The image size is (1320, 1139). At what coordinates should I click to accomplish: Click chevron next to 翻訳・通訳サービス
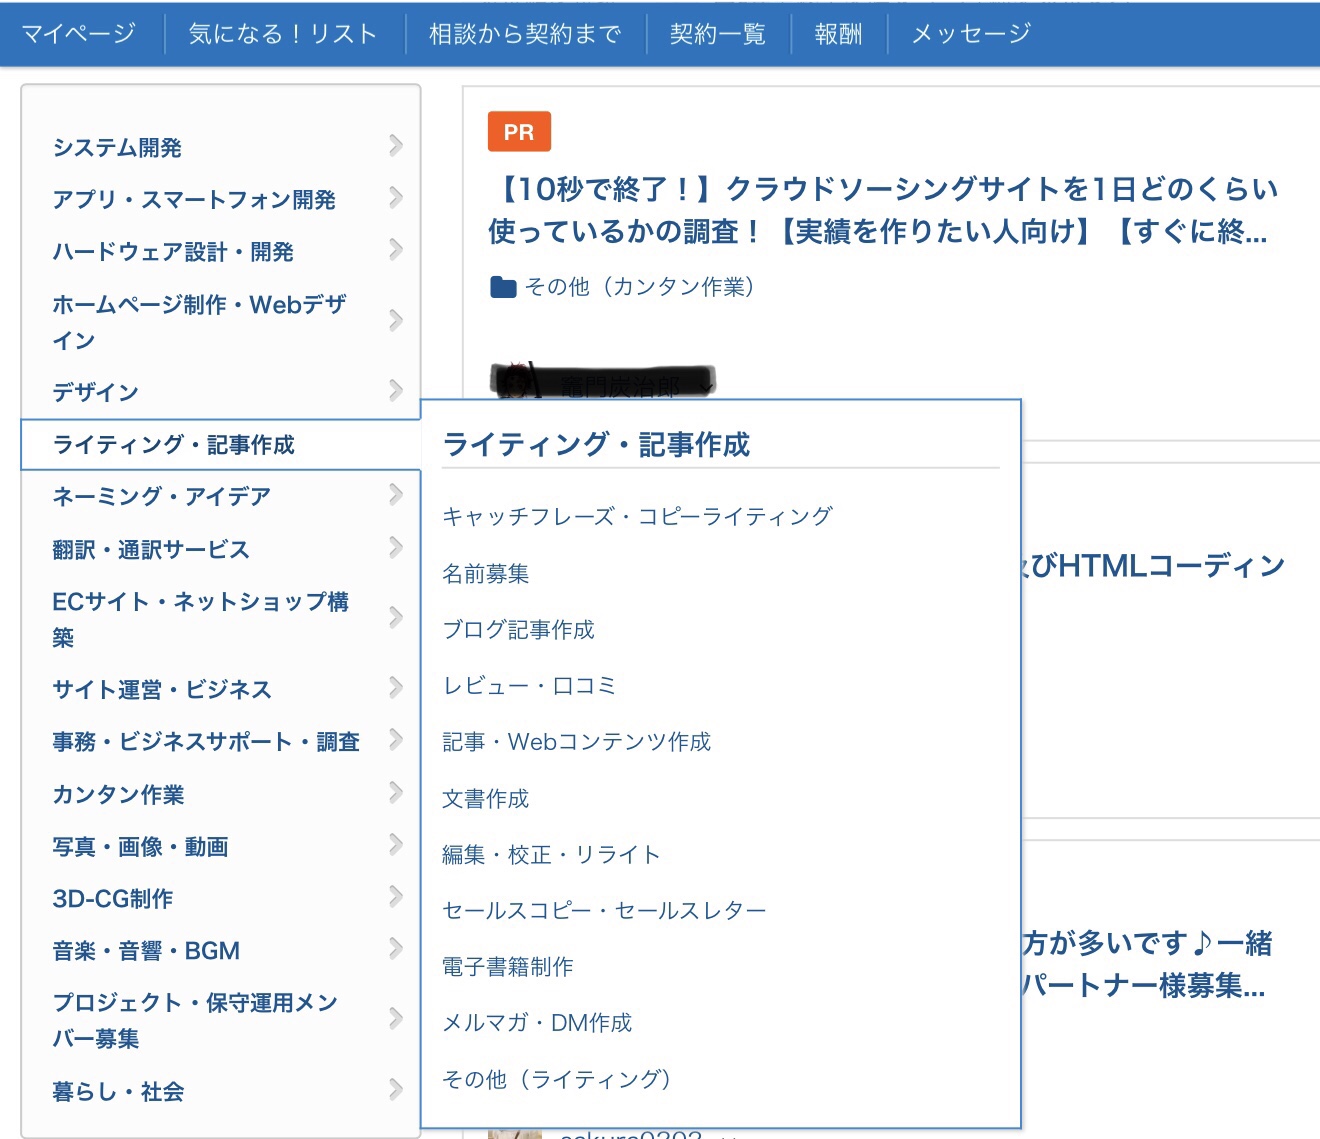point(396,548)
